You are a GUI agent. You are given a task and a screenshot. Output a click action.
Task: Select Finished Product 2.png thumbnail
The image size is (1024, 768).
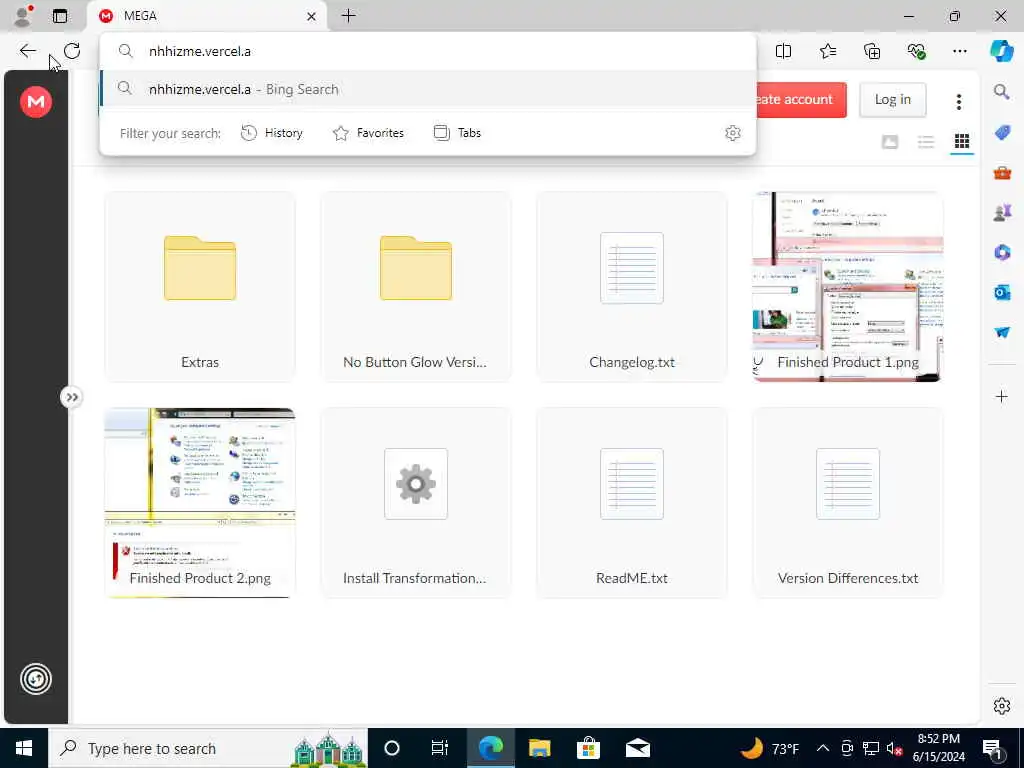point(200,503)
